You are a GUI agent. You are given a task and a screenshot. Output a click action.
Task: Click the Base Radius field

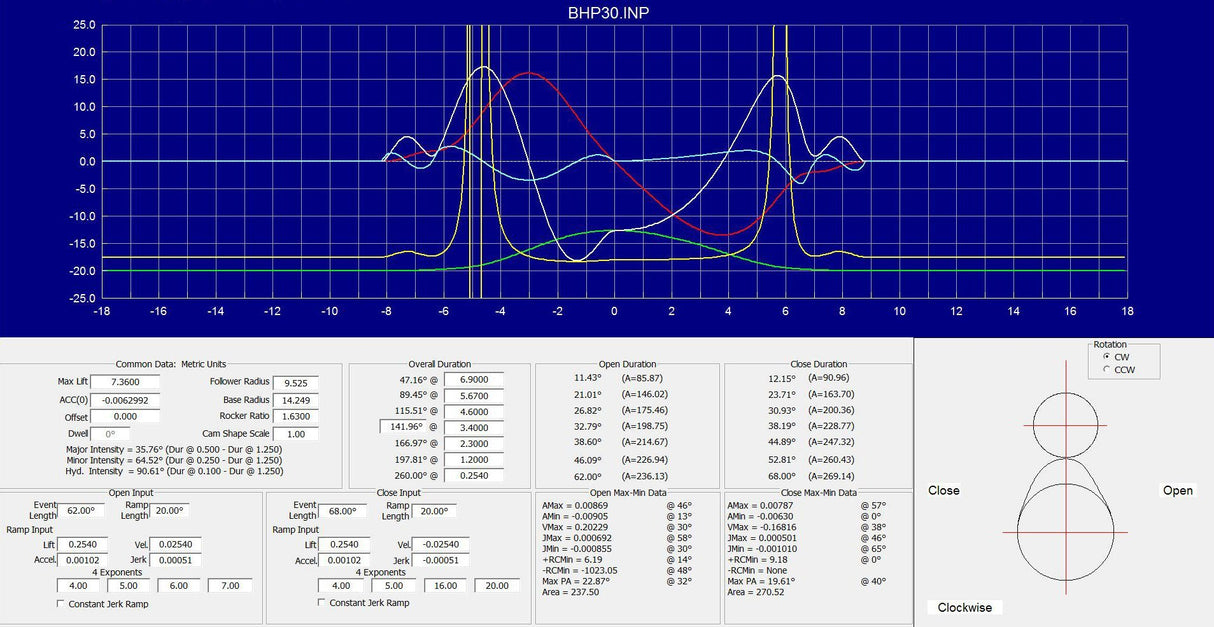[295, 399]
